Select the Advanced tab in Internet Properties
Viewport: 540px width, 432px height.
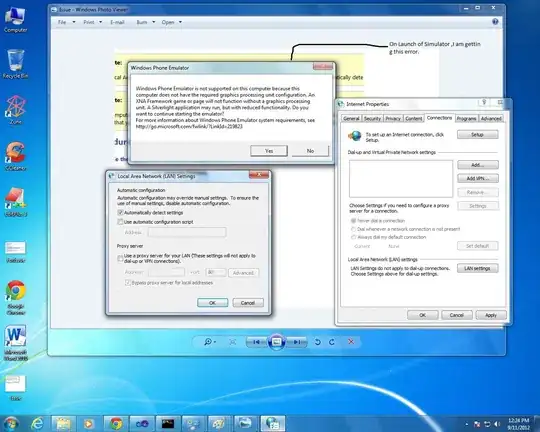pyautogui.click(x=491, y=119)
